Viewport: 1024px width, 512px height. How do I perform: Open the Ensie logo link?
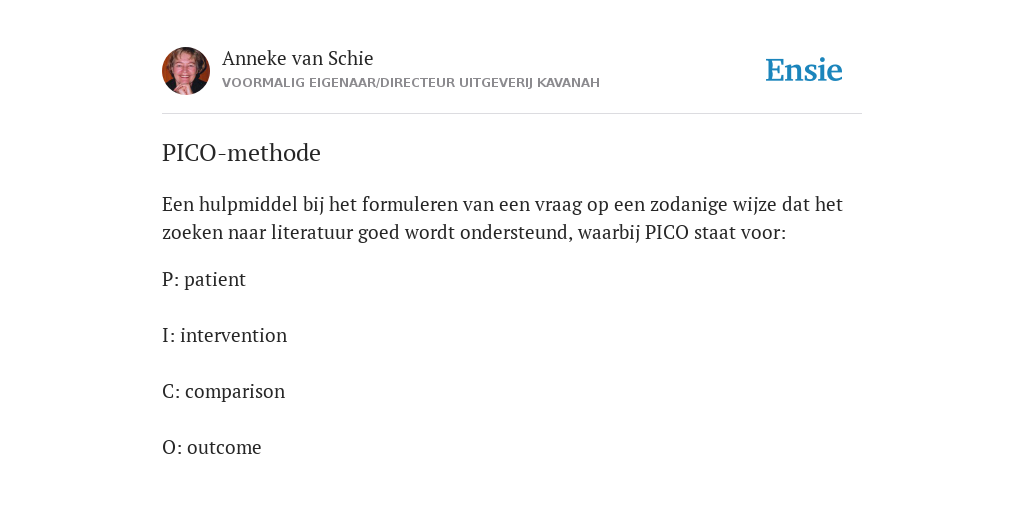[804, 70]
